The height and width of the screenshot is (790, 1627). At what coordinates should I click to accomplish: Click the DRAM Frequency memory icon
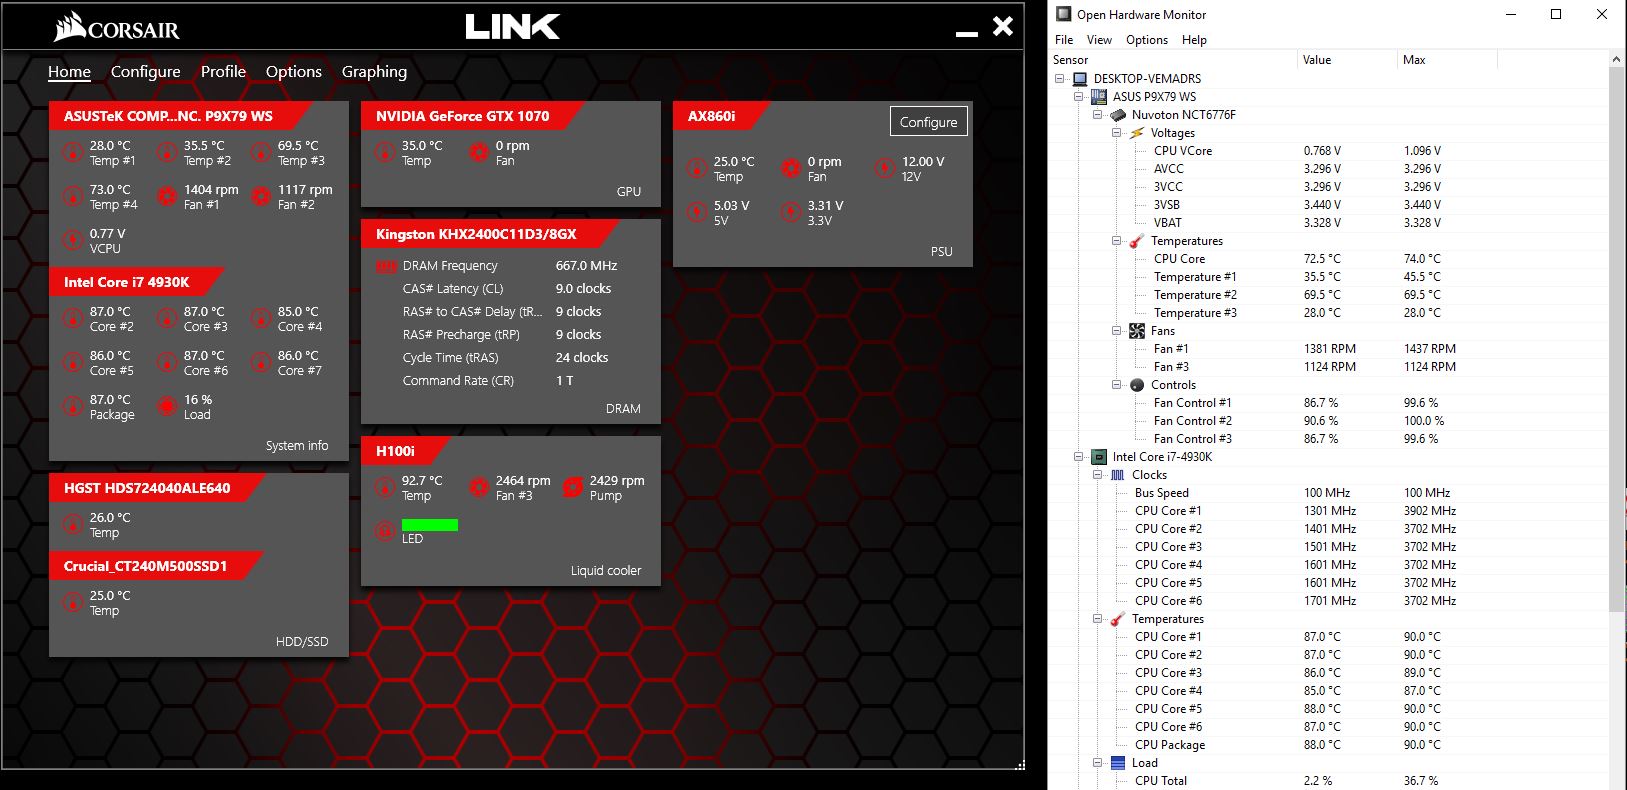(x=386, y=266)
